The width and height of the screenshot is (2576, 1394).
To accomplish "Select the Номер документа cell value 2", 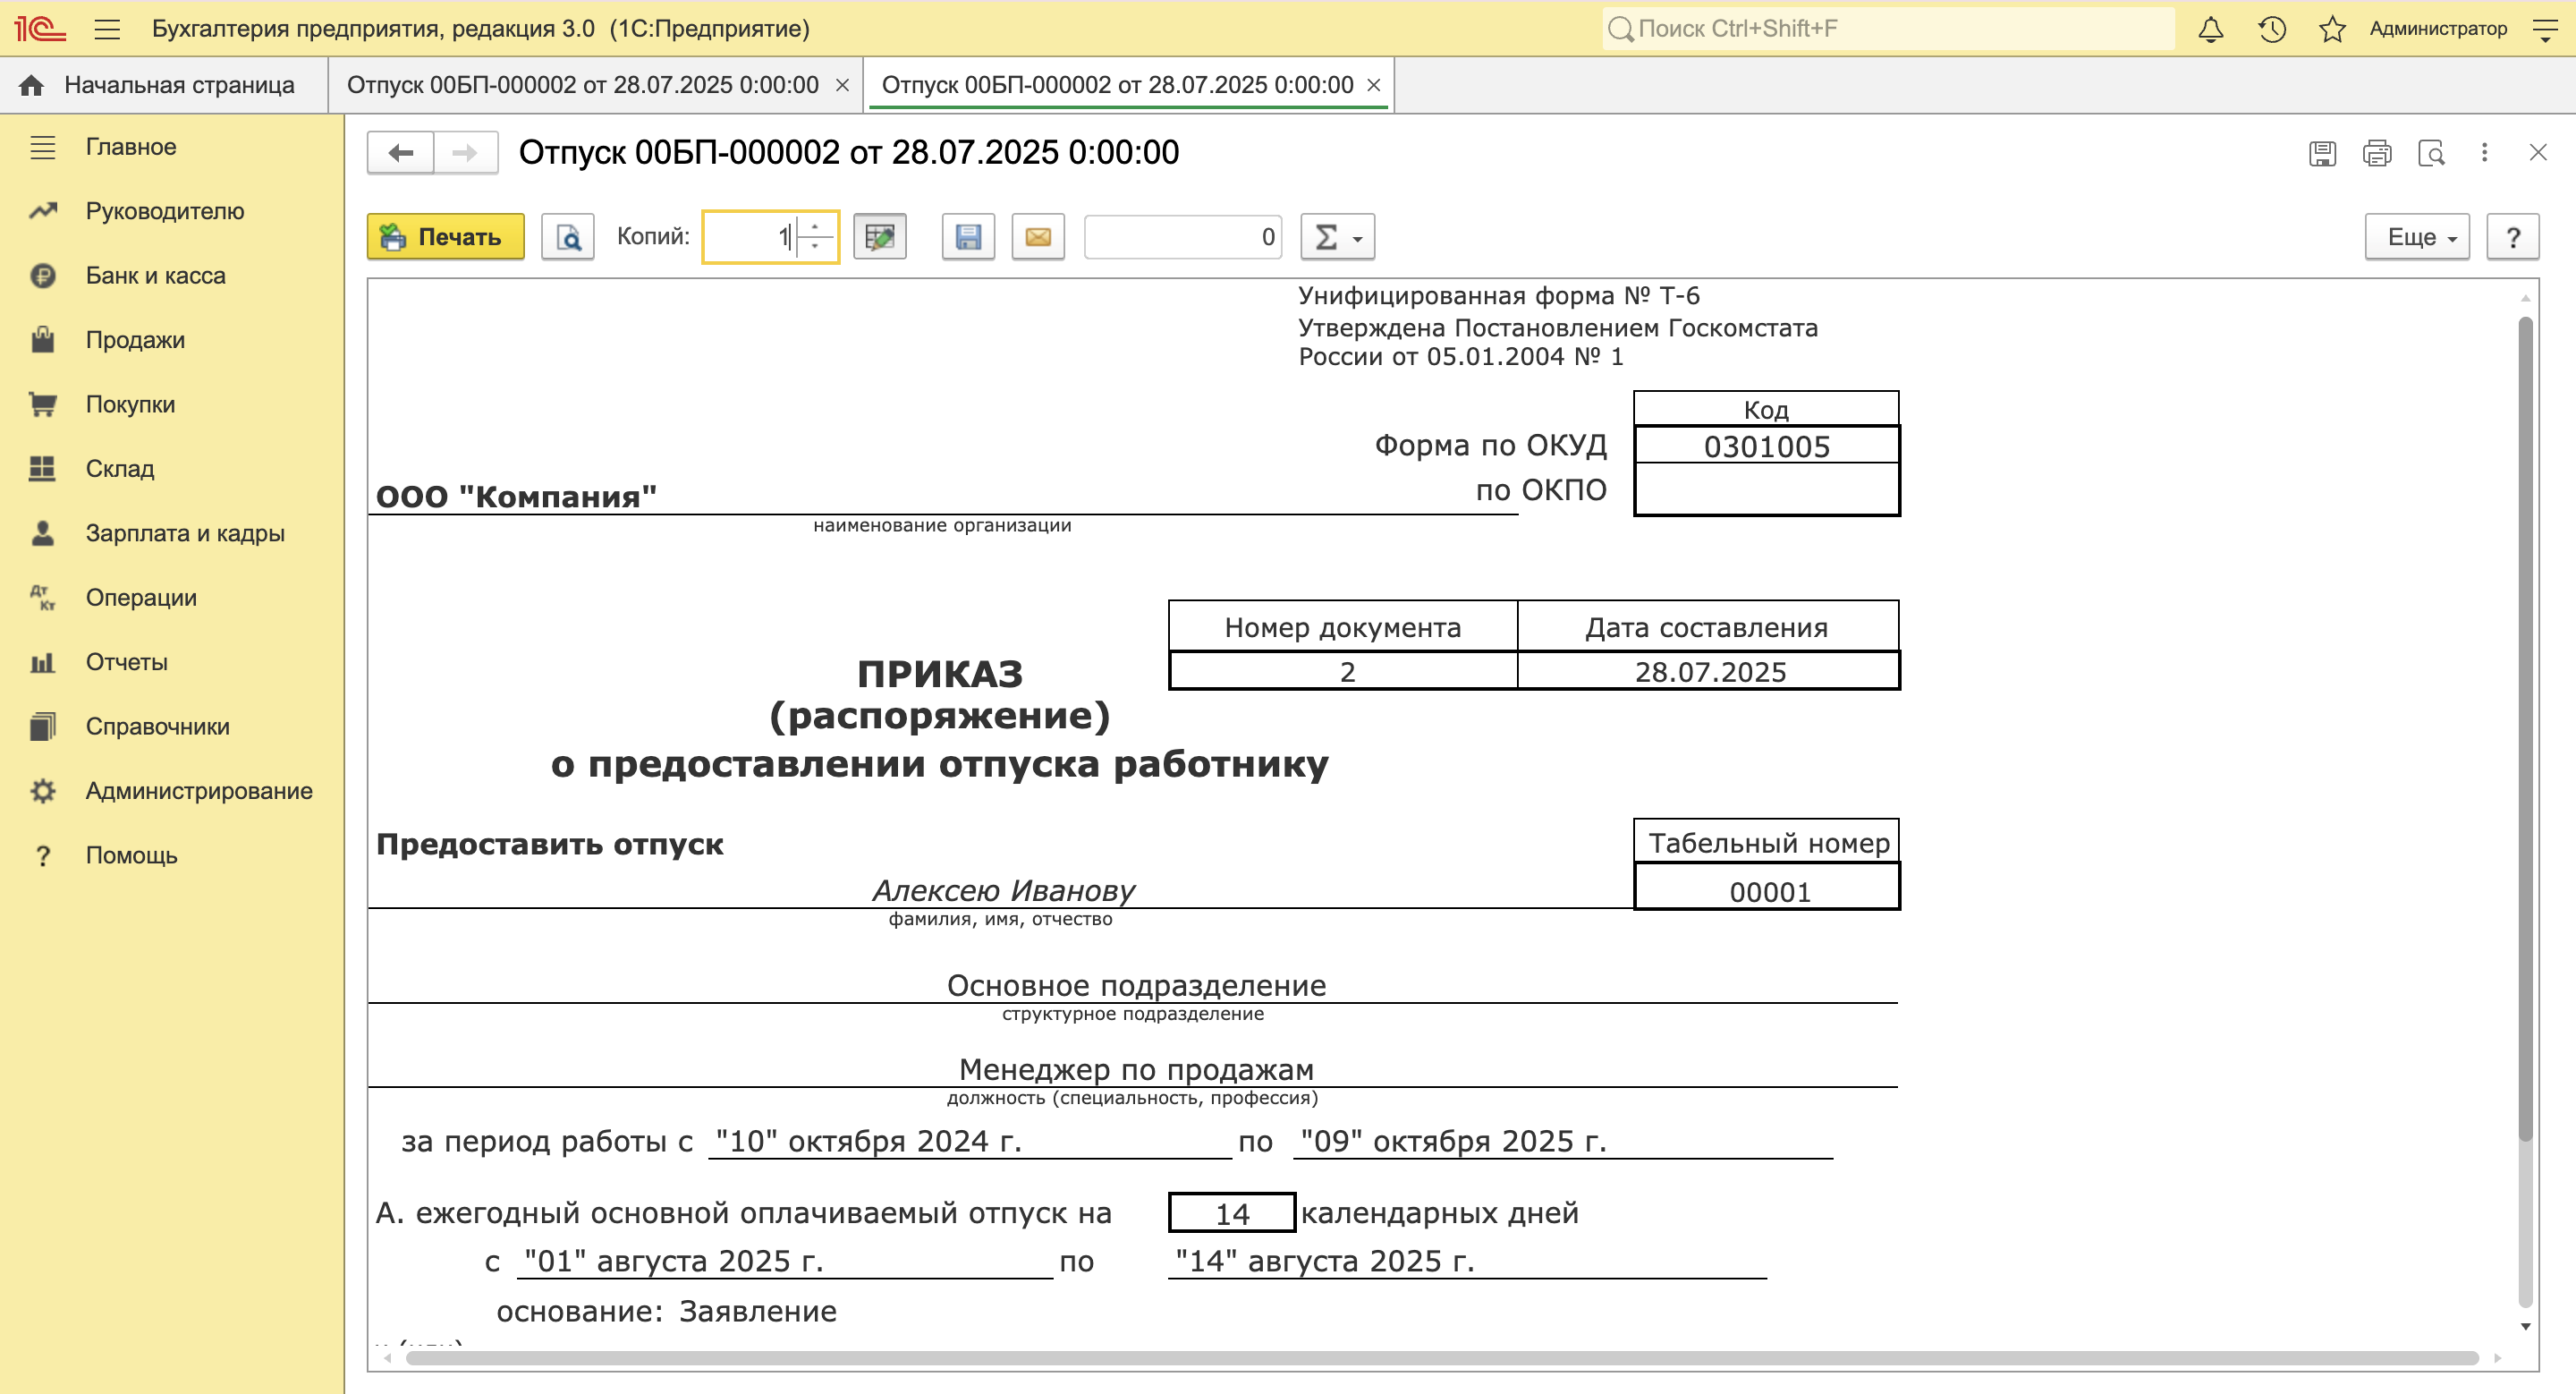I will [x=1345, y=672].
